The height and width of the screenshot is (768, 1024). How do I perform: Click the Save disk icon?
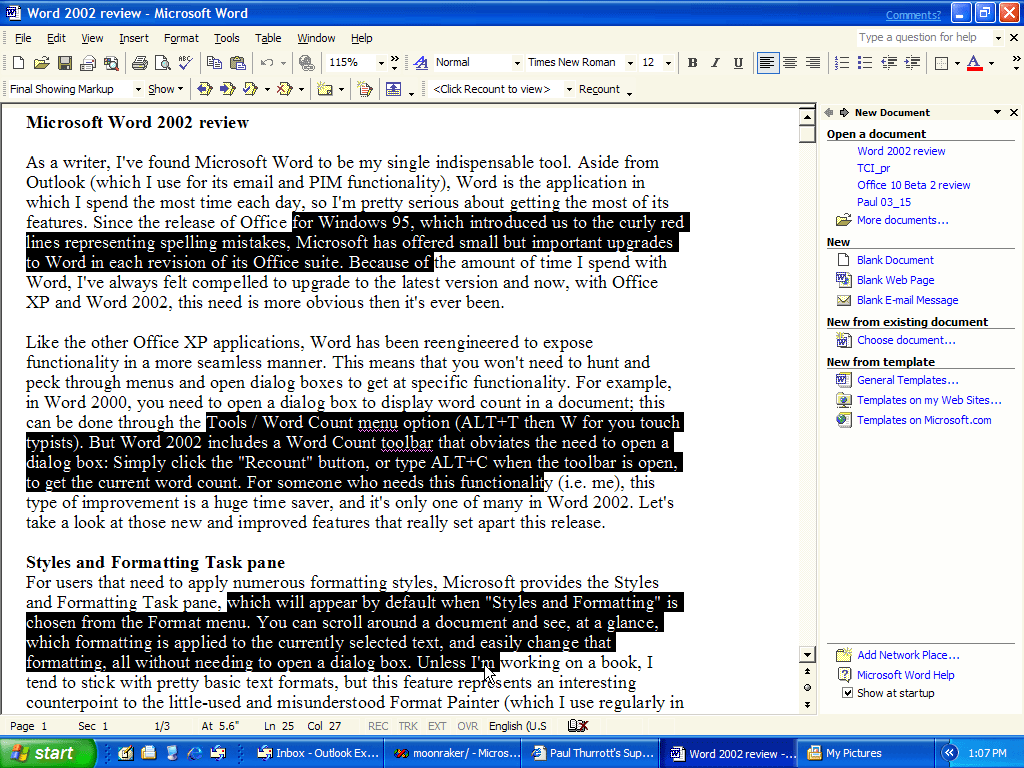click(64, 63)
